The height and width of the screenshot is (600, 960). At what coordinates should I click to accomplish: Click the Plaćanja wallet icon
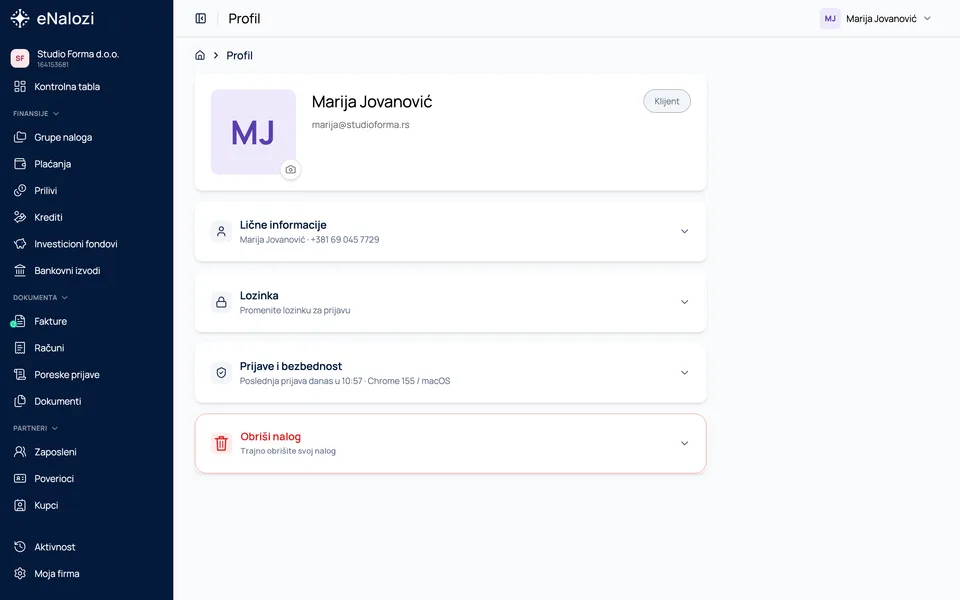20,163
